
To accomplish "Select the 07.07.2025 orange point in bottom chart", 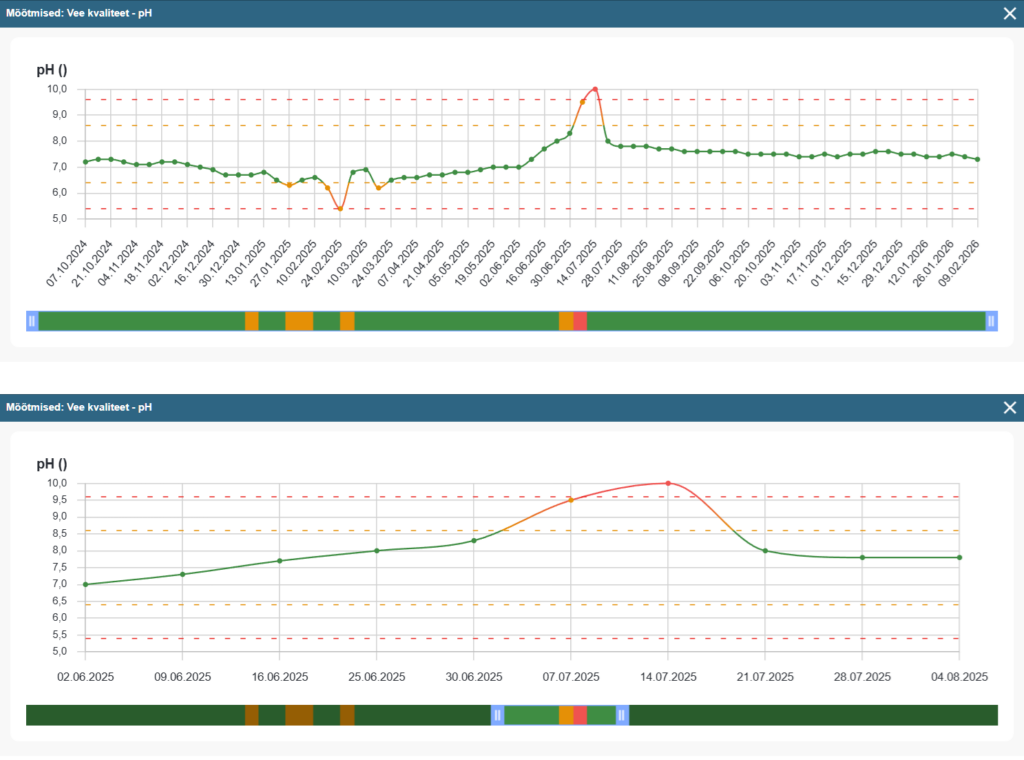I will (x=571, y=500).
